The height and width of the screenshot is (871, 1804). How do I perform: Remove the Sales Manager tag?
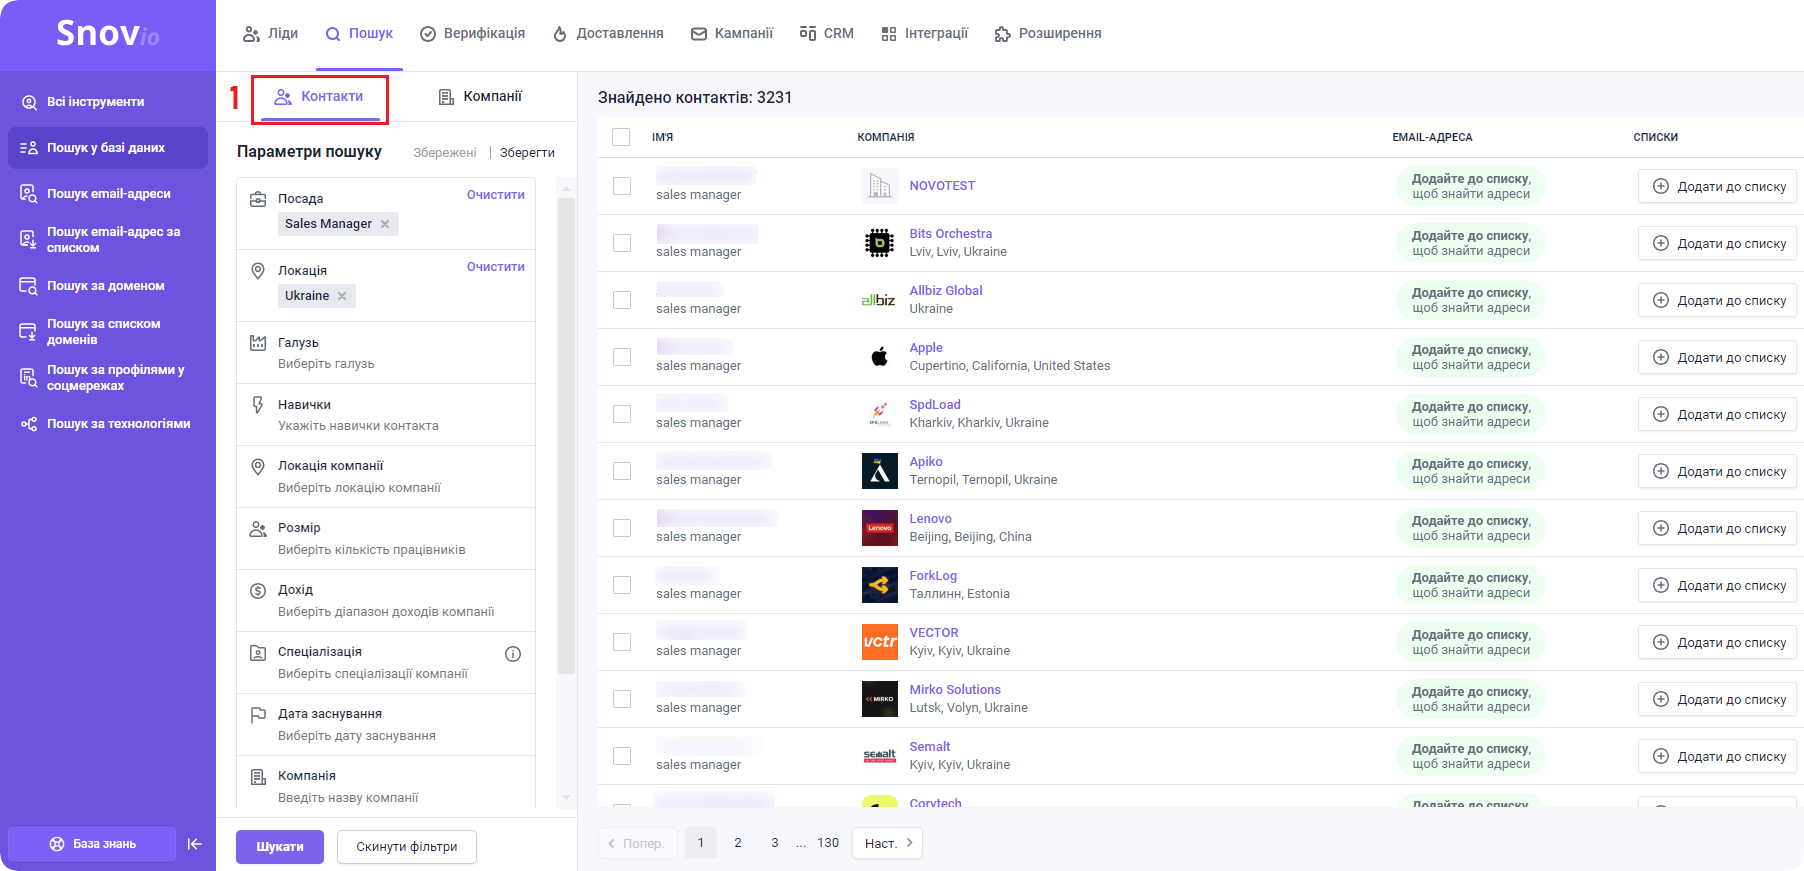(x=385, y=224)
